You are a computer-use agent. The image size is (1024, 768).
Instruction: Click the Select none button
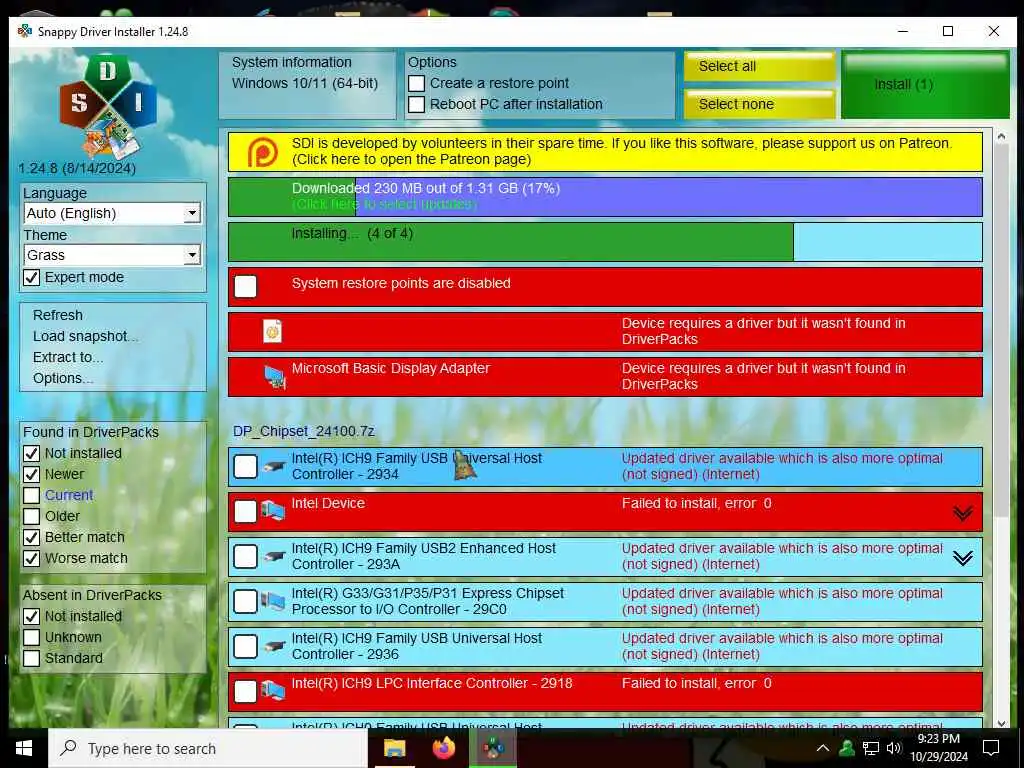pyautogui.click(x=760, y=104)
